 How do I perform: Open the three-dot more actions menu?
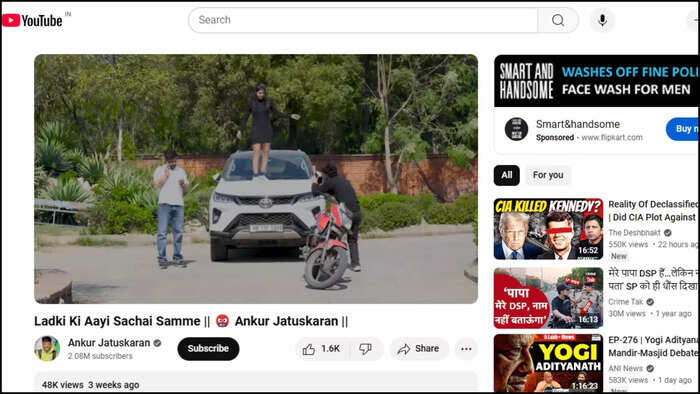point(466,349)
